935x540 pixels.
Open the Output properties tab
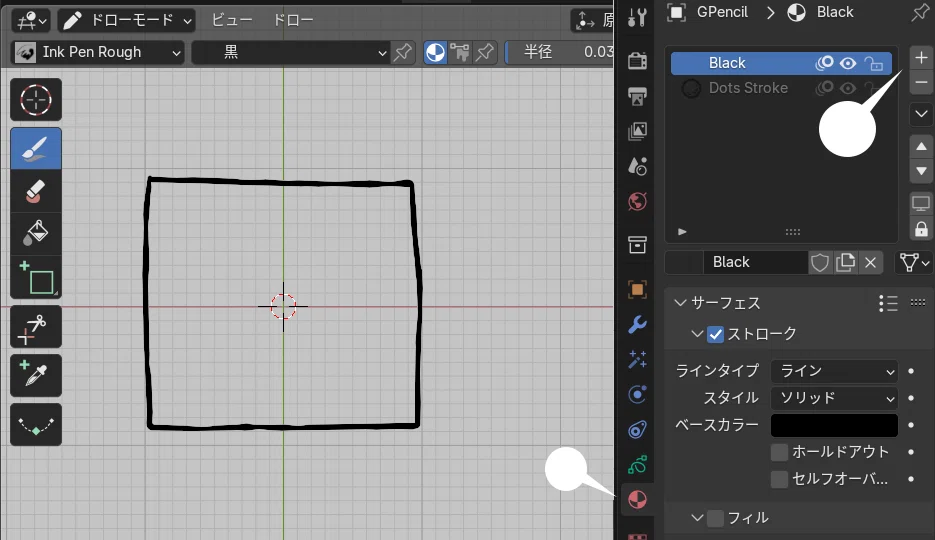[637, 96]
